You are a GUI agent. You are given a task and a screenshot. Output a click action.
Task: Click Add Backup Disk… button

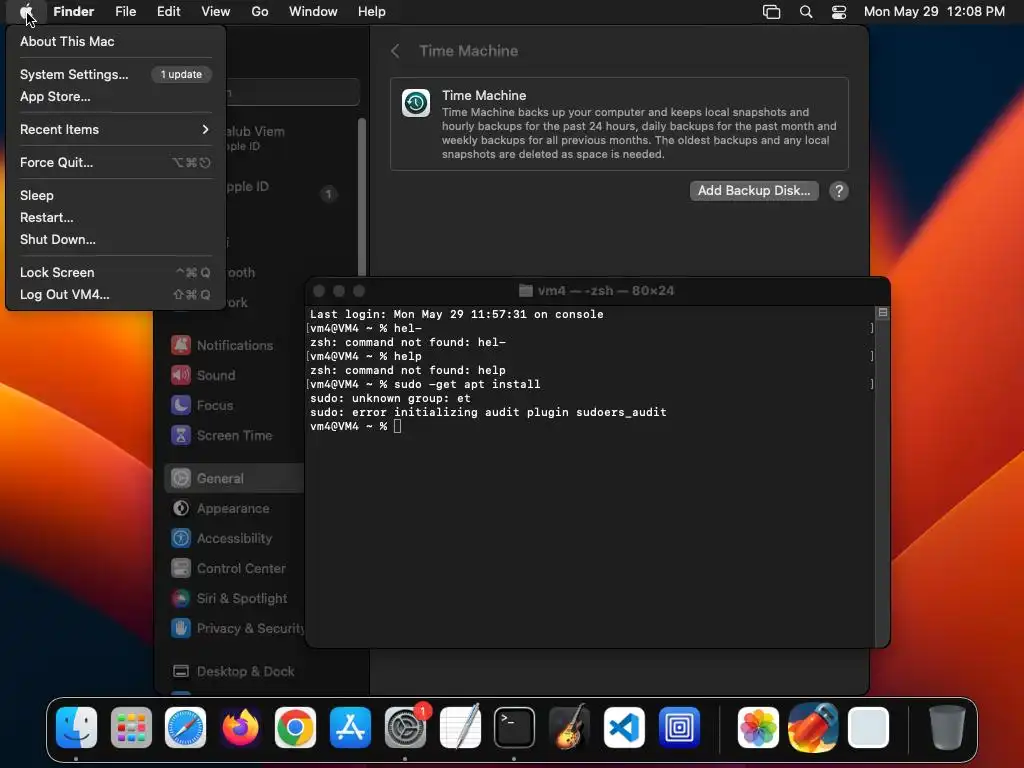coord(754,191)
